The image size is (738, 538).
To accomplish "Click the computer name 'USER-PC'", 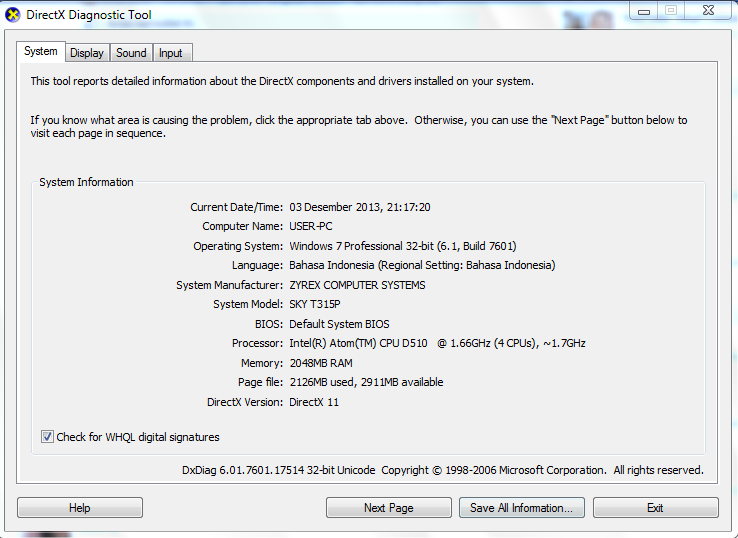I will tap(311, 226).
